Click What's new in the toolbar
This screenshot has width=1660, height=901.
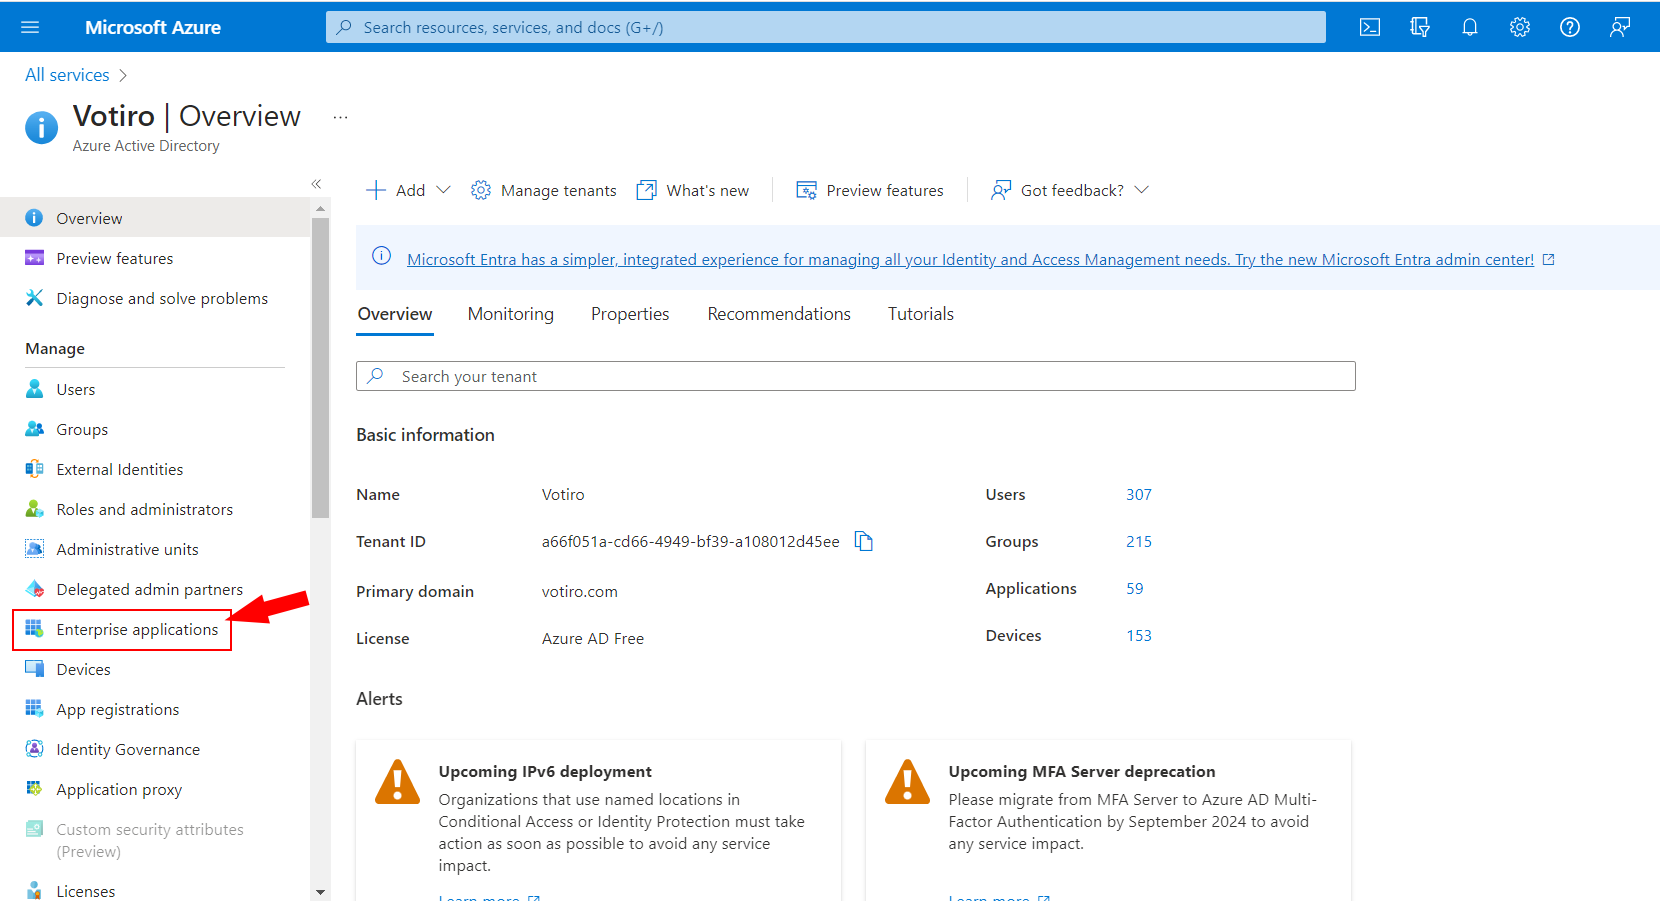coord(693,190)
